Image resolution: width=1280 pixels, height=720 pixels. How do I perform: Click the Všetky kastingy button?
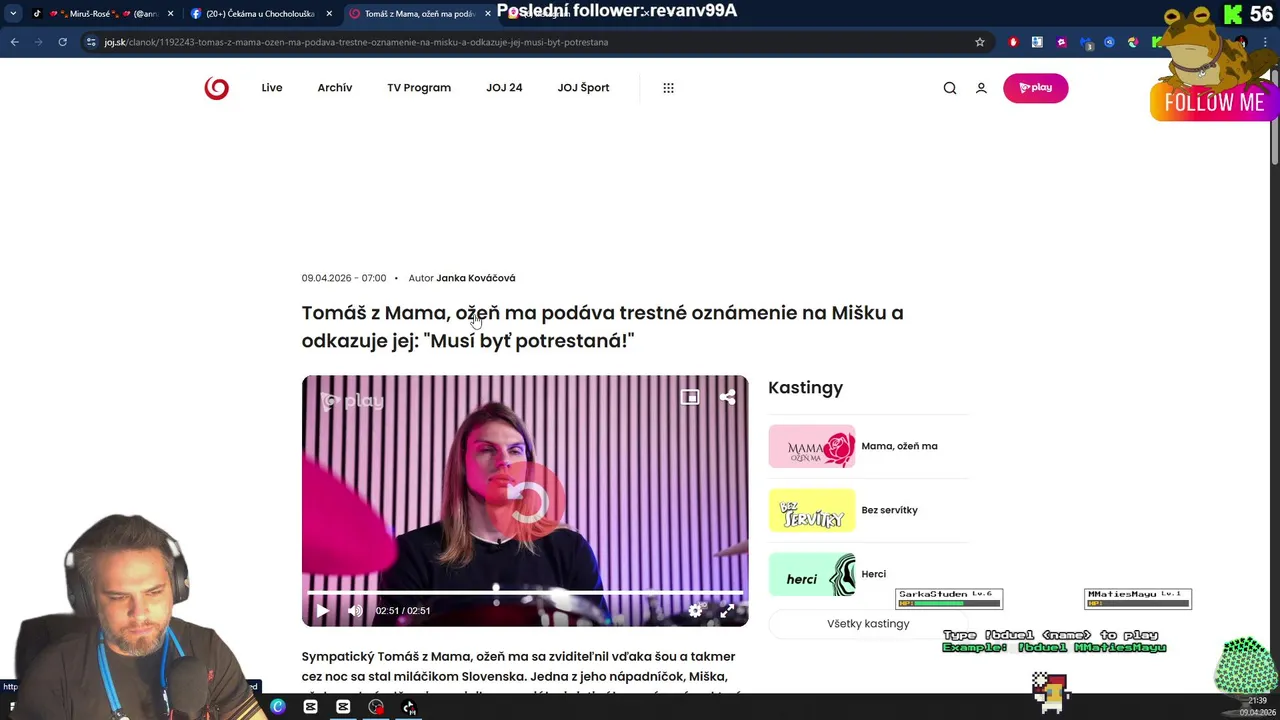click(x=868, y=623)
